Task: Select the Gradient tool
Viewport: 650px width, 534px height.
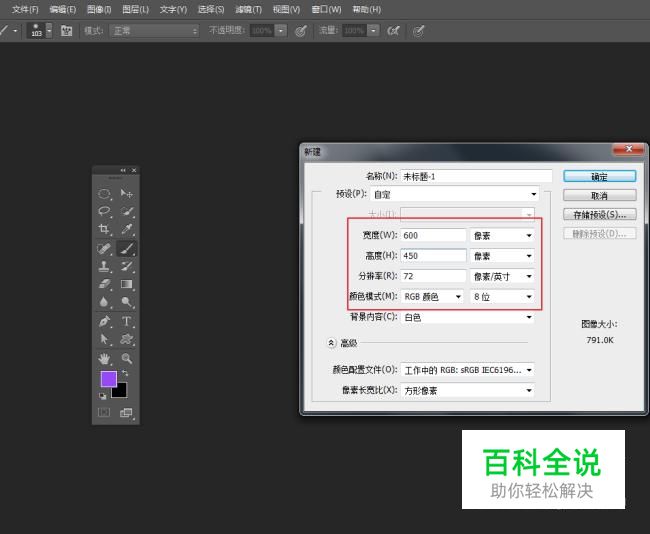Action: coord(127,284)
